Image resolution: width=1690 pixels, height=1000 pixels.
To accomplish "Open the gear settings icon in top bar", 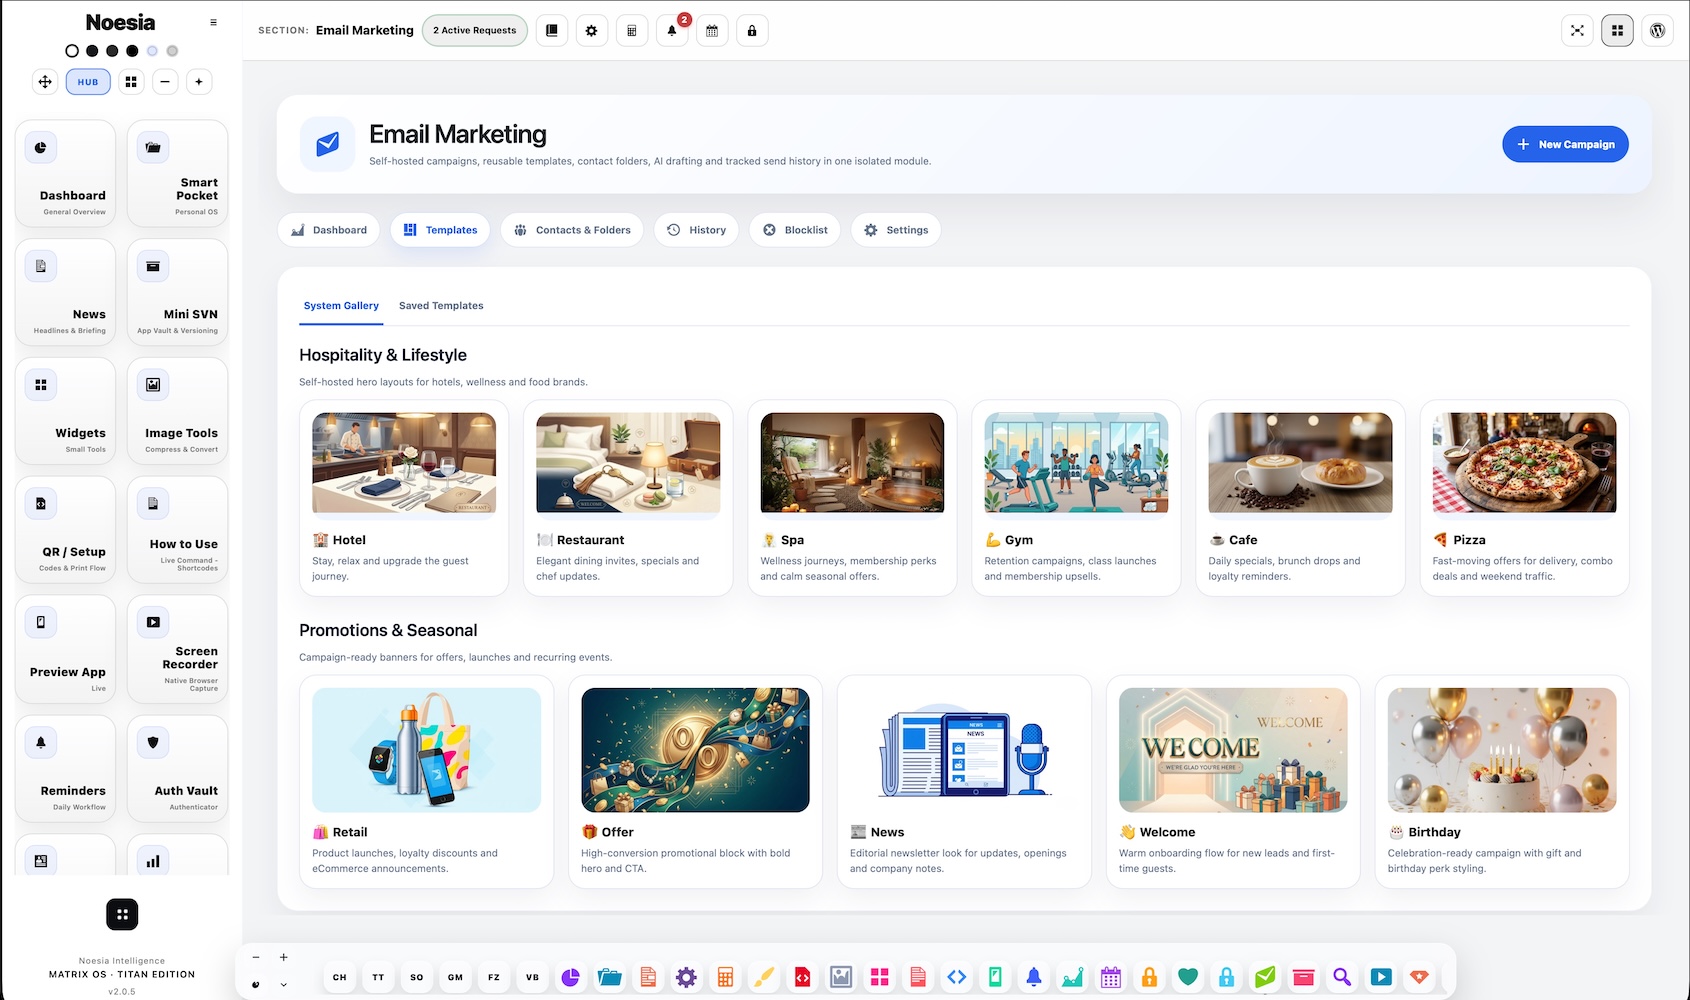I will [x=592, y=31].
